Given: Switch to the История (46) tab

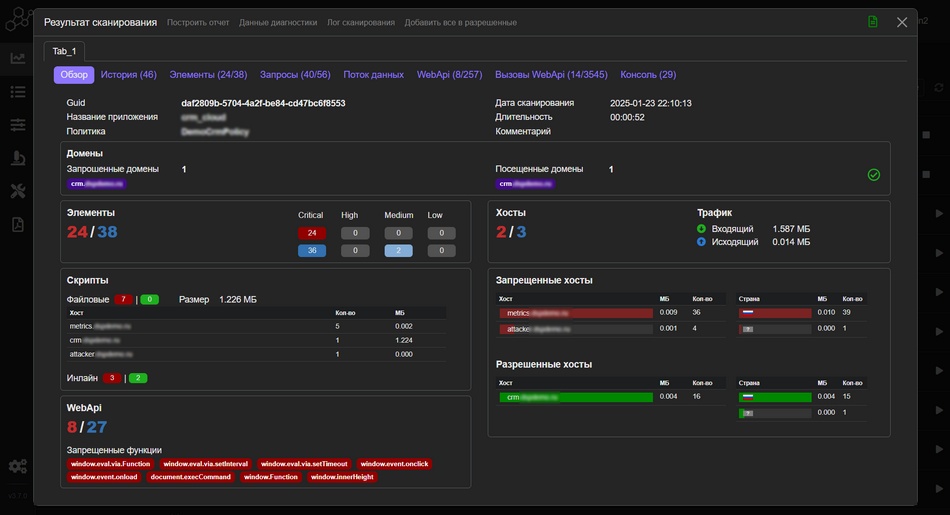Looking at the screenshot, I should point(128,75).
